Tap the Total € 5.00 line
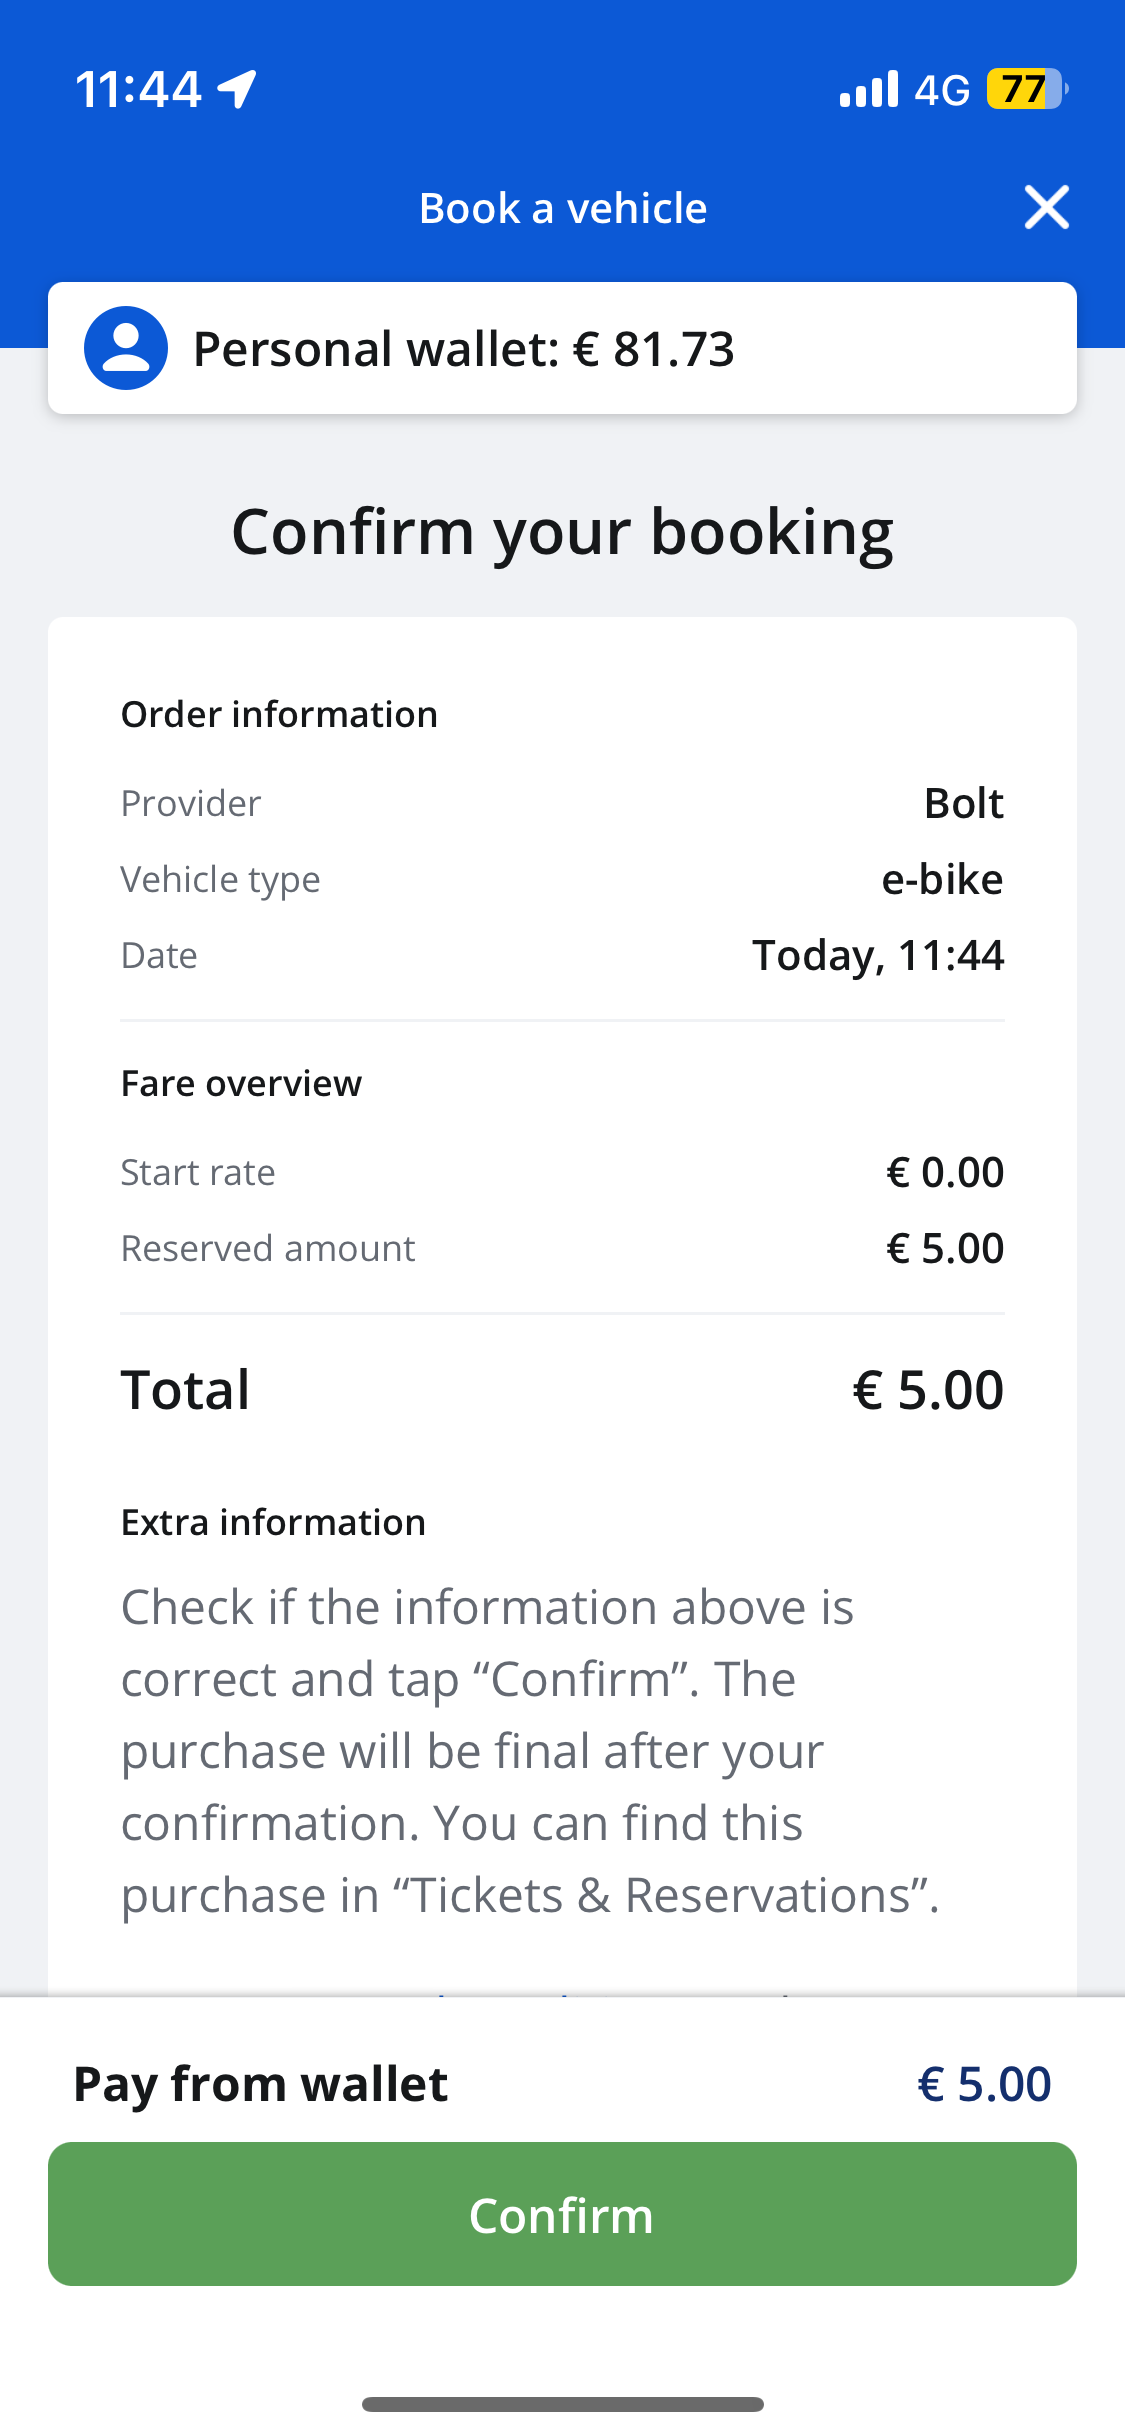 (562, 1389)
